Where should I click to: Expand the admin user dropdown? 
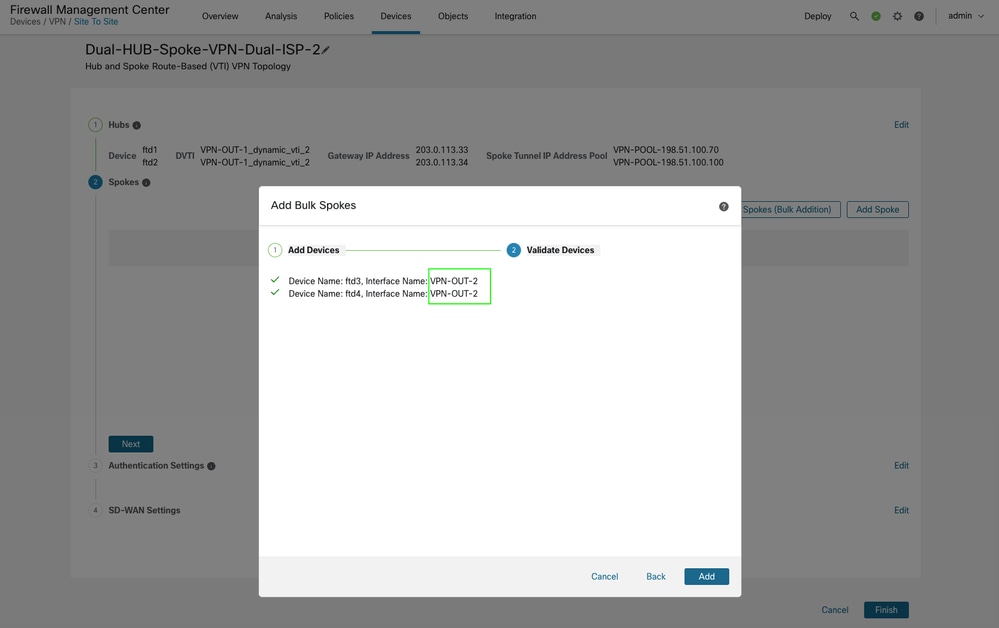tap(966, 16)
